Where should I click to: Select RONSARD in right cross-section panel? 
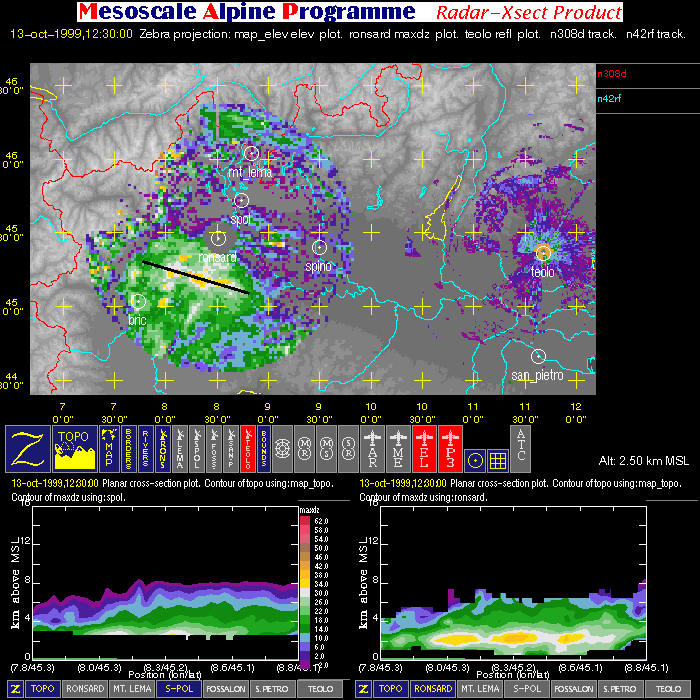(x=432, y=689)
